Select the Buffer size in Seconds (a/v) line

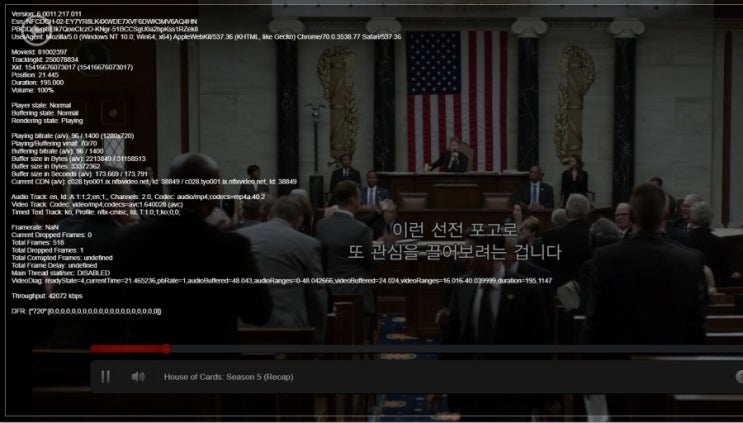tap(80, 174)
